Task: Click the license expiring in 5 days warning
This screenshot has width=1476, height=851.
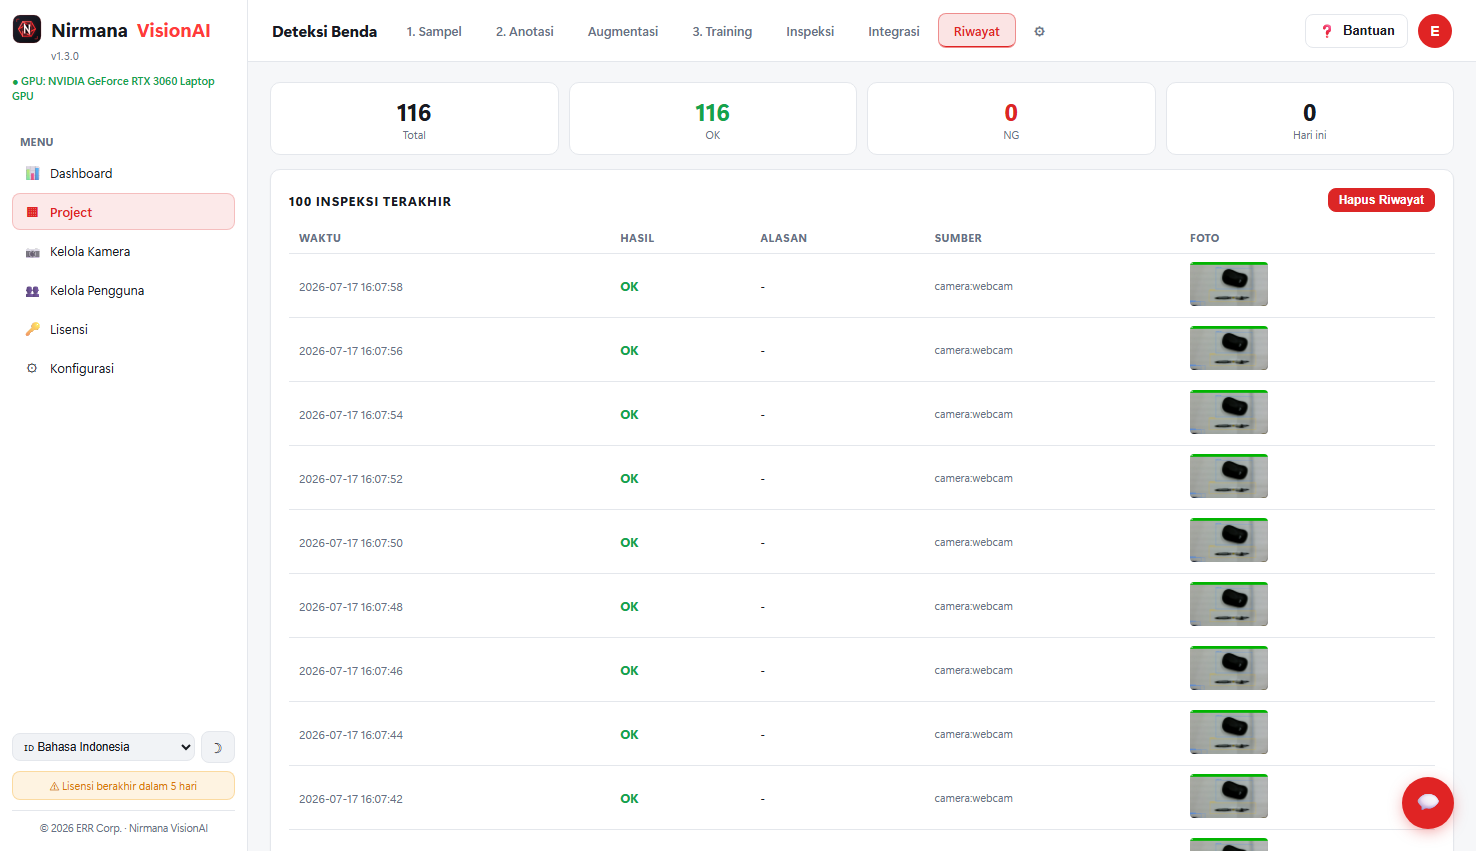Action: 123,786
